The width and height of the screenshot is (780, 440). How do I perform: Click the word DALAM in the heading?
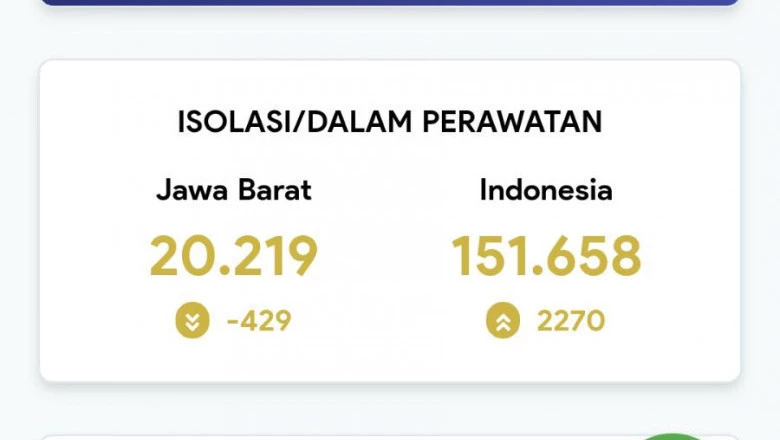(360, 122)
